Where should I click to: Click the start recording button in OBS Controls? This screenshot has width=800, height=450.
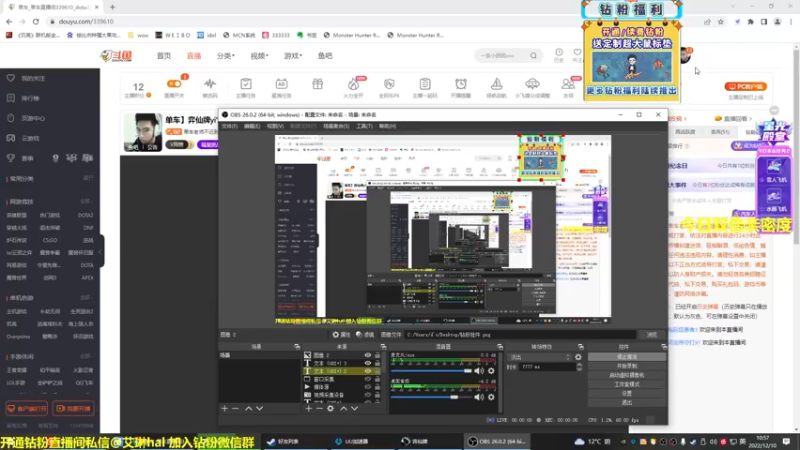click(627, 366)
